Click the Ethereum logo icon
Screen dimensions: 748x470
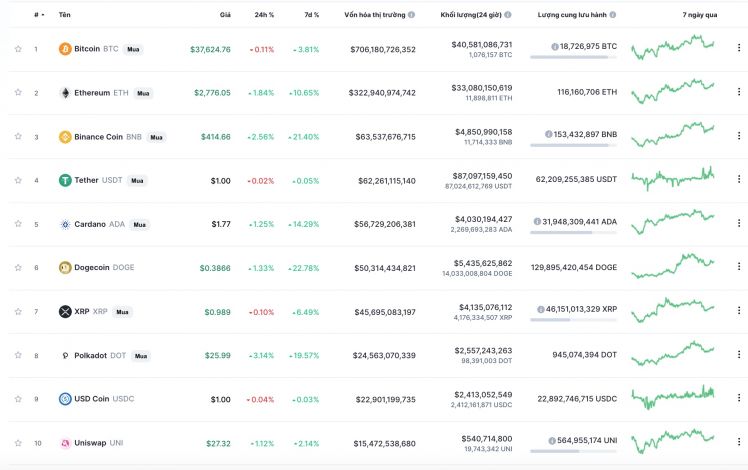tap(65, 93)
